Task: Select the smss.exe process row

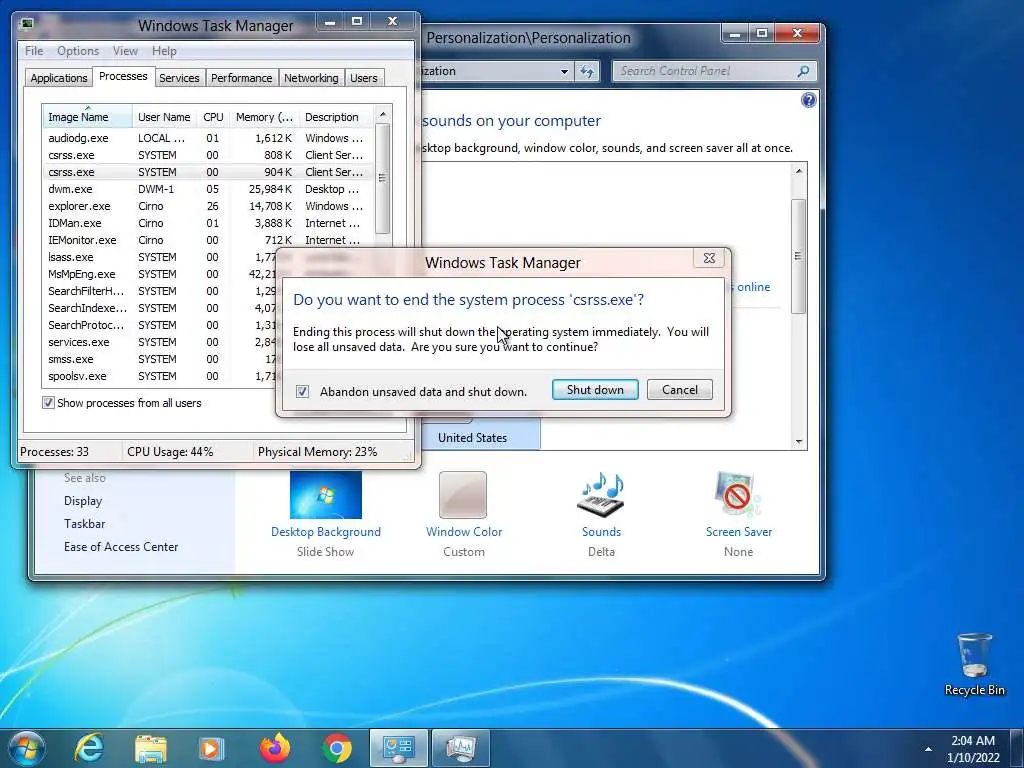Action: pyautogui.click(x=160, y=359)
